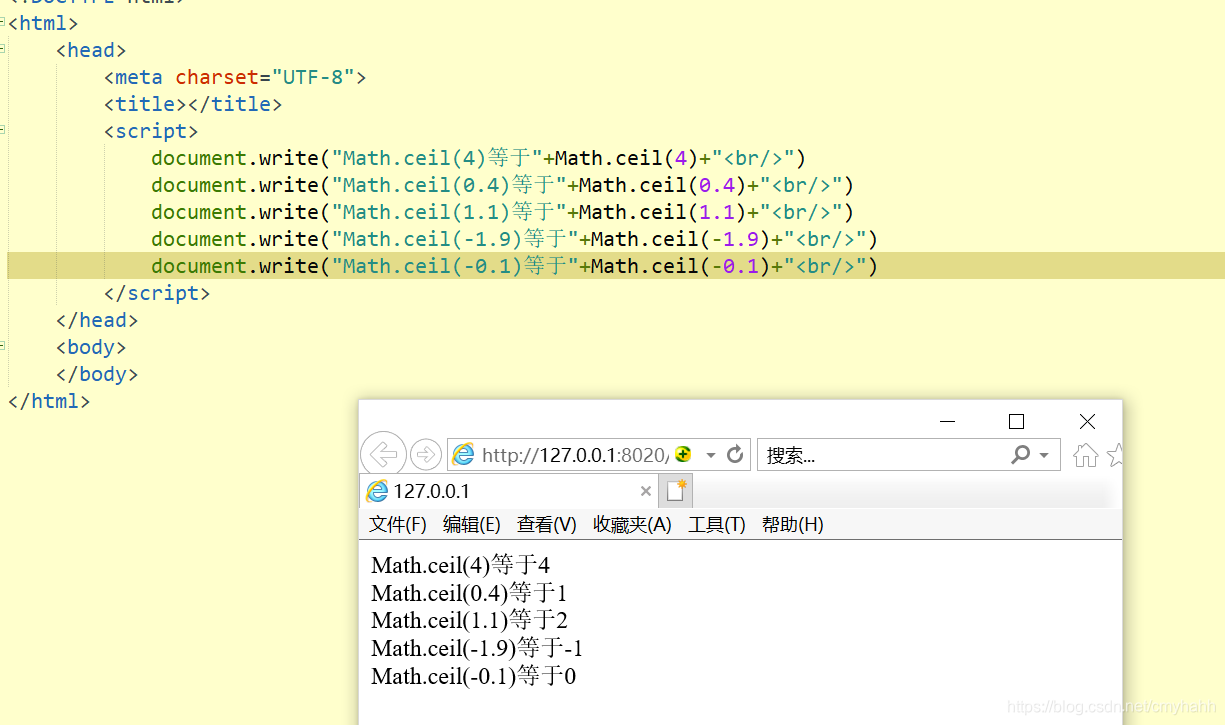1225x725 pixels.
Task: Open the 编辑(E) menu
Action: (472, 524)
